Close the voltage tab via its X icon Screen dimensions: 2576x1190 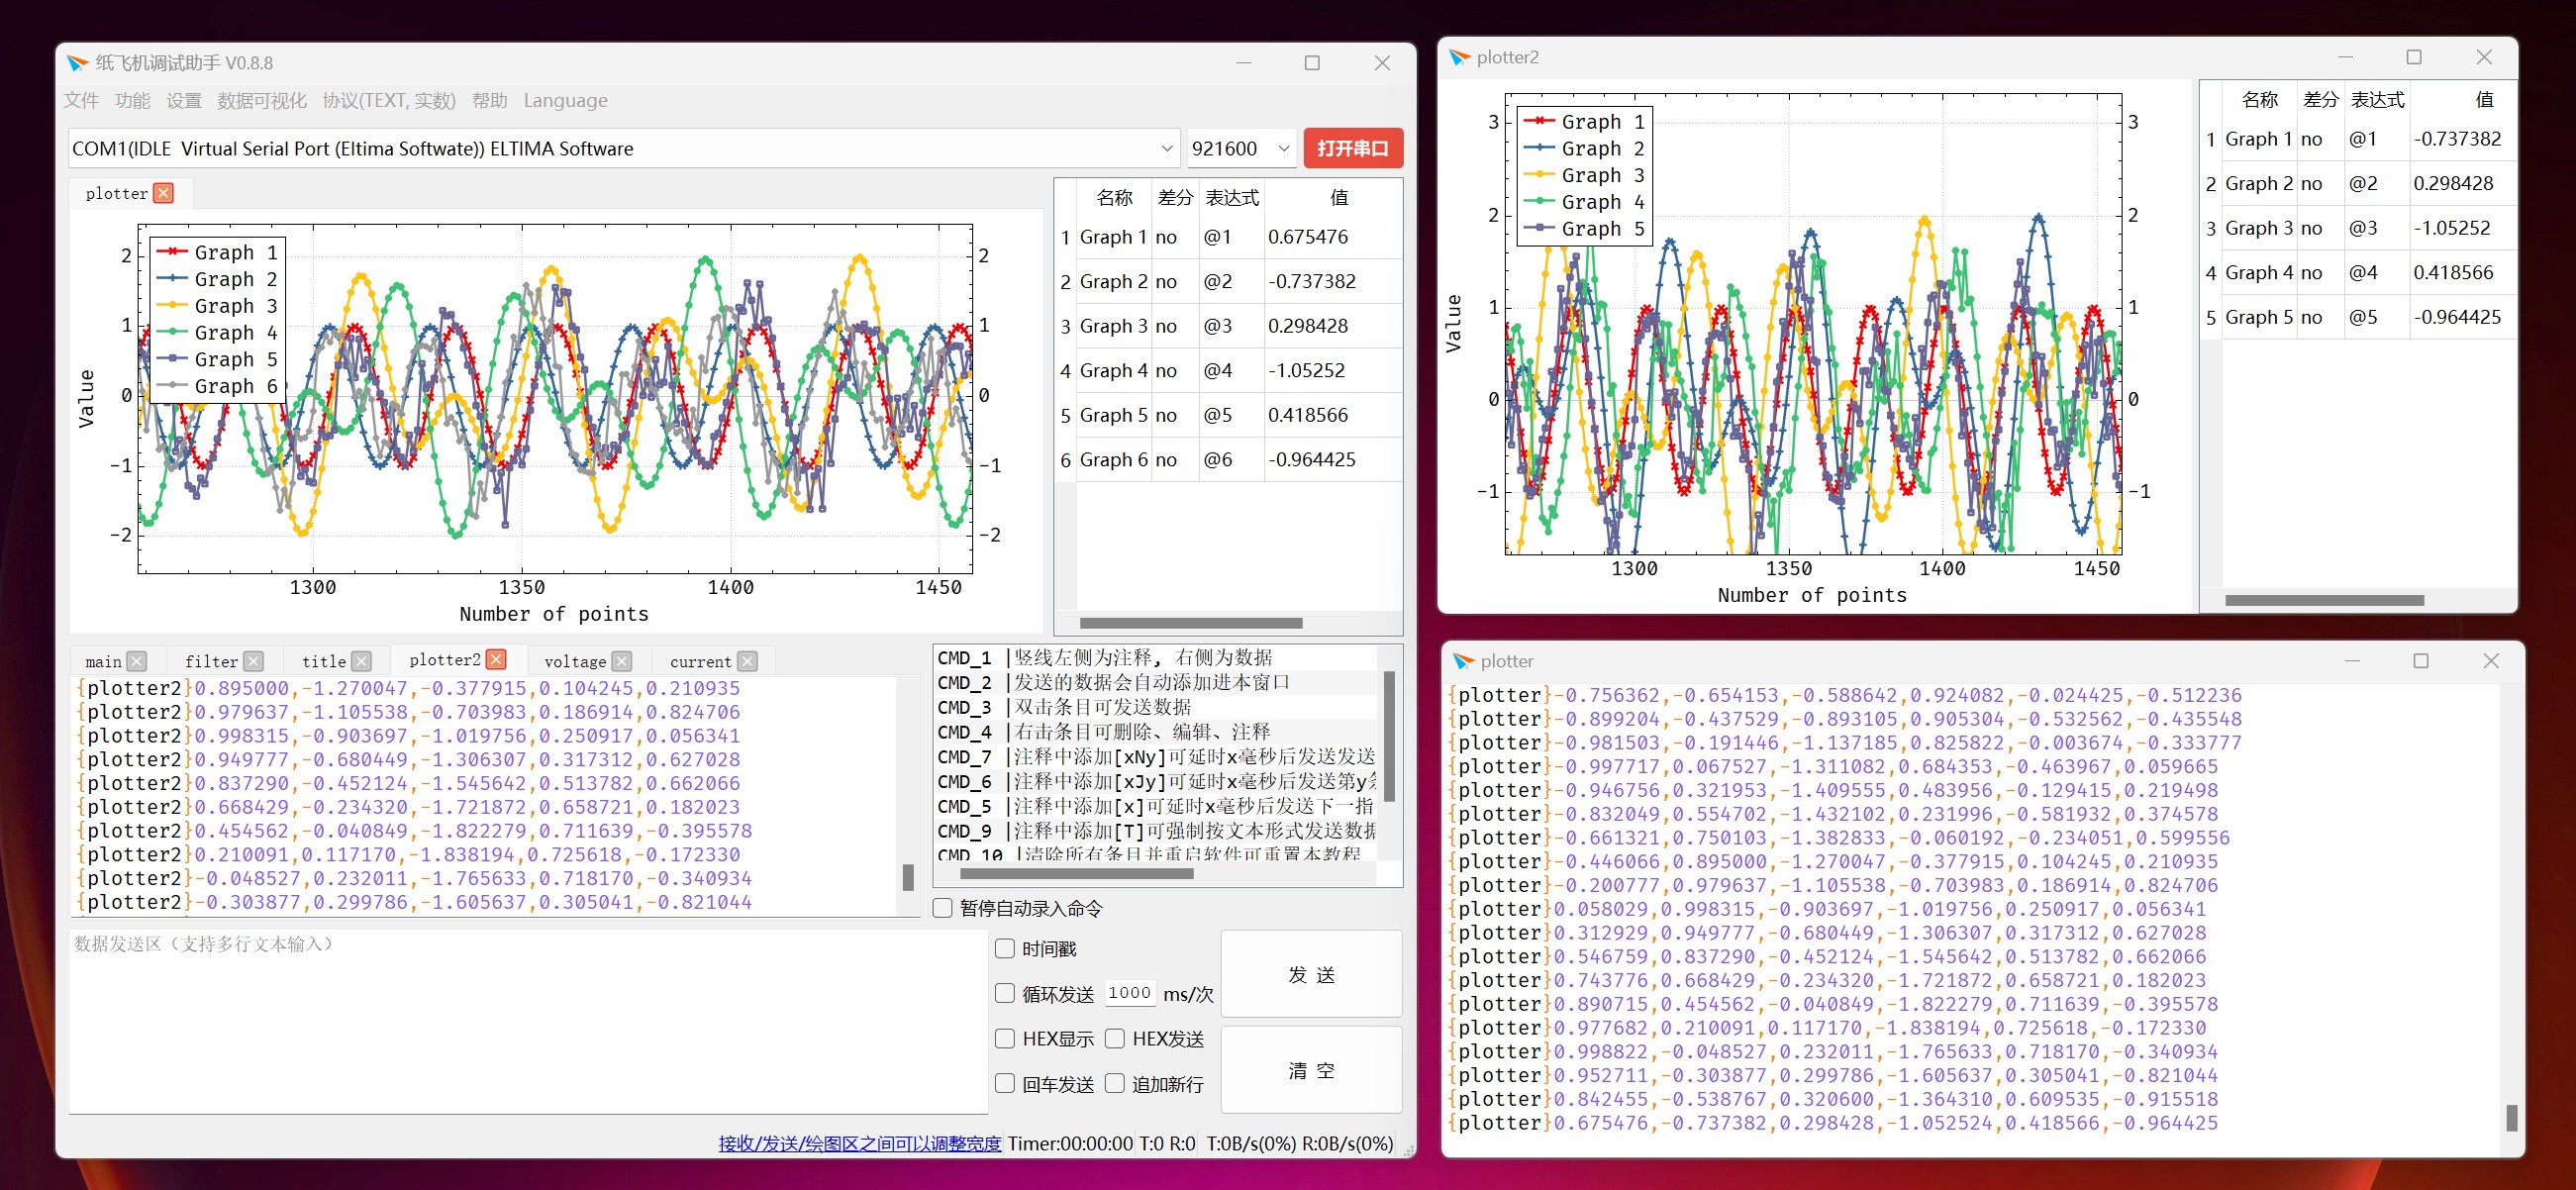(x=622, y=661)
